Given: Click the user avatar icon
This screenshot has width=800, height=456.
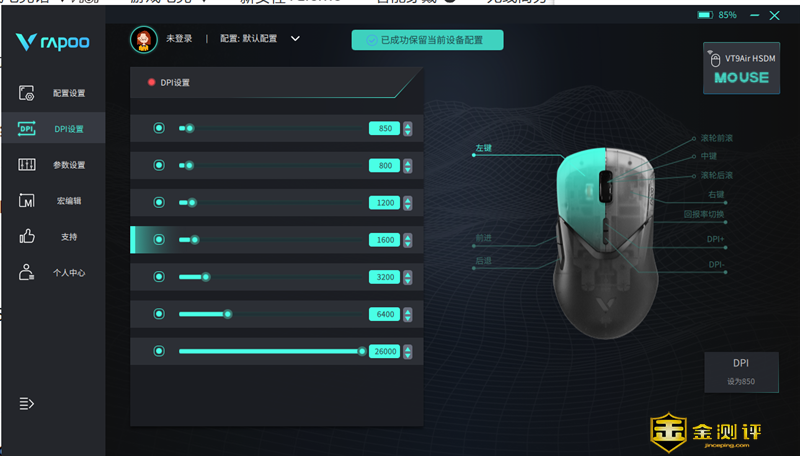Looking at the screenshot, I should [144, 39].
